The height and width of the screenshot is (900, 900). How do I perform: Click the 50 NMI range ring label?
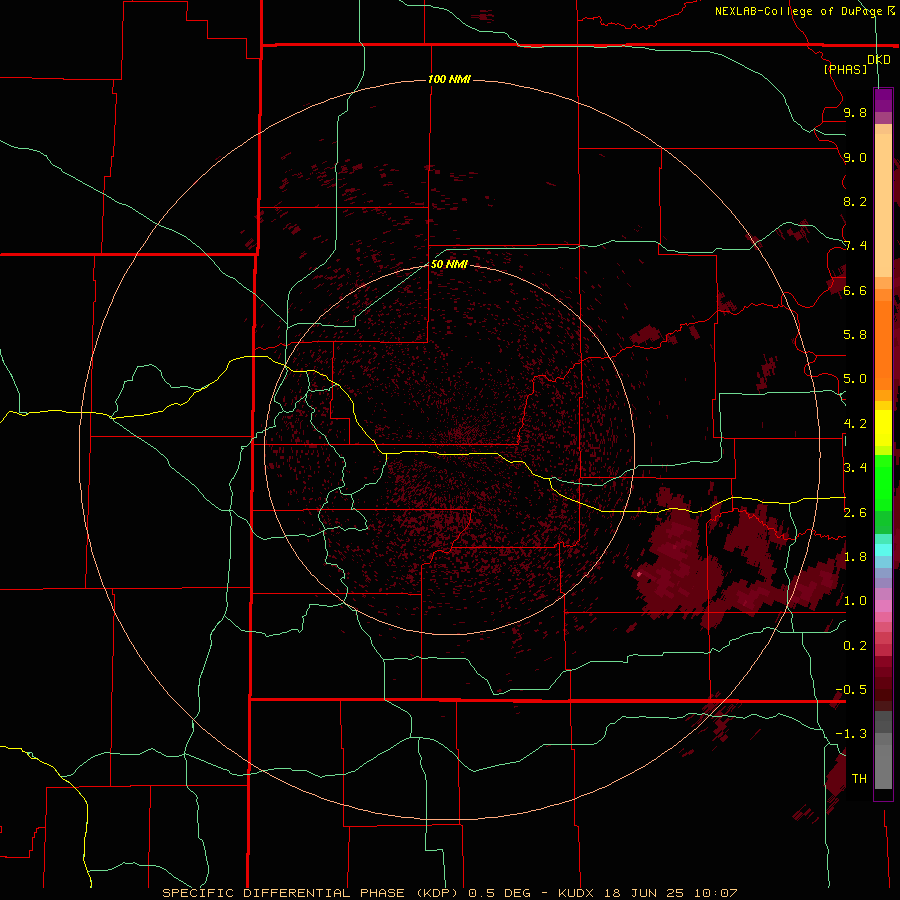449,264
